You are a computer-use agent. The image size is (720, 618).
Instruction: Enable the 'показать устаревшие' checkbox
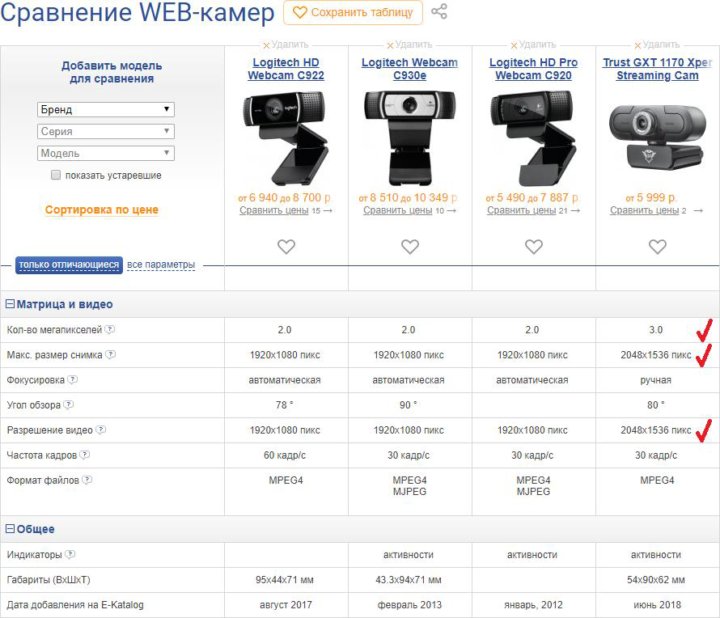pos(56,175)
